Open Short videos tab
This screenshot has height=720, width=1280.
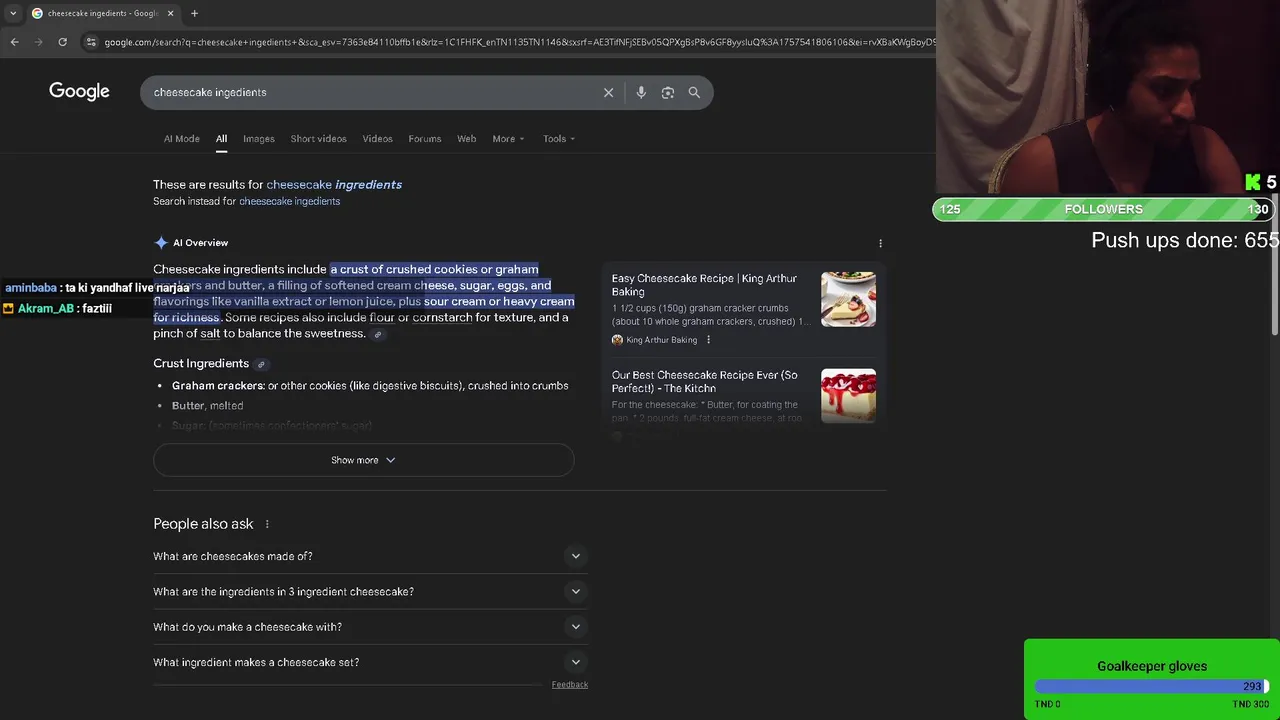[x=318, y=139]
